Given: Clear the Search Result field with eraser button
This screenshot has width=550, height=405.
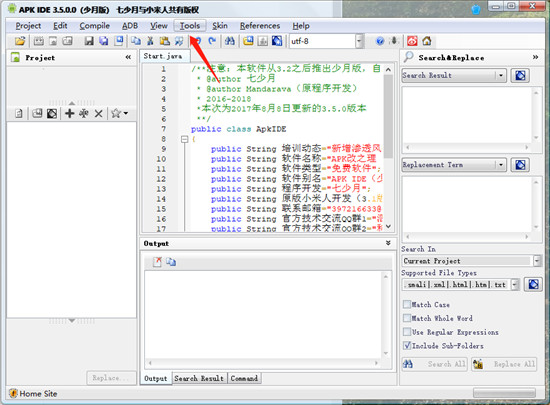Looking at the screenshot, I should 520,75.
